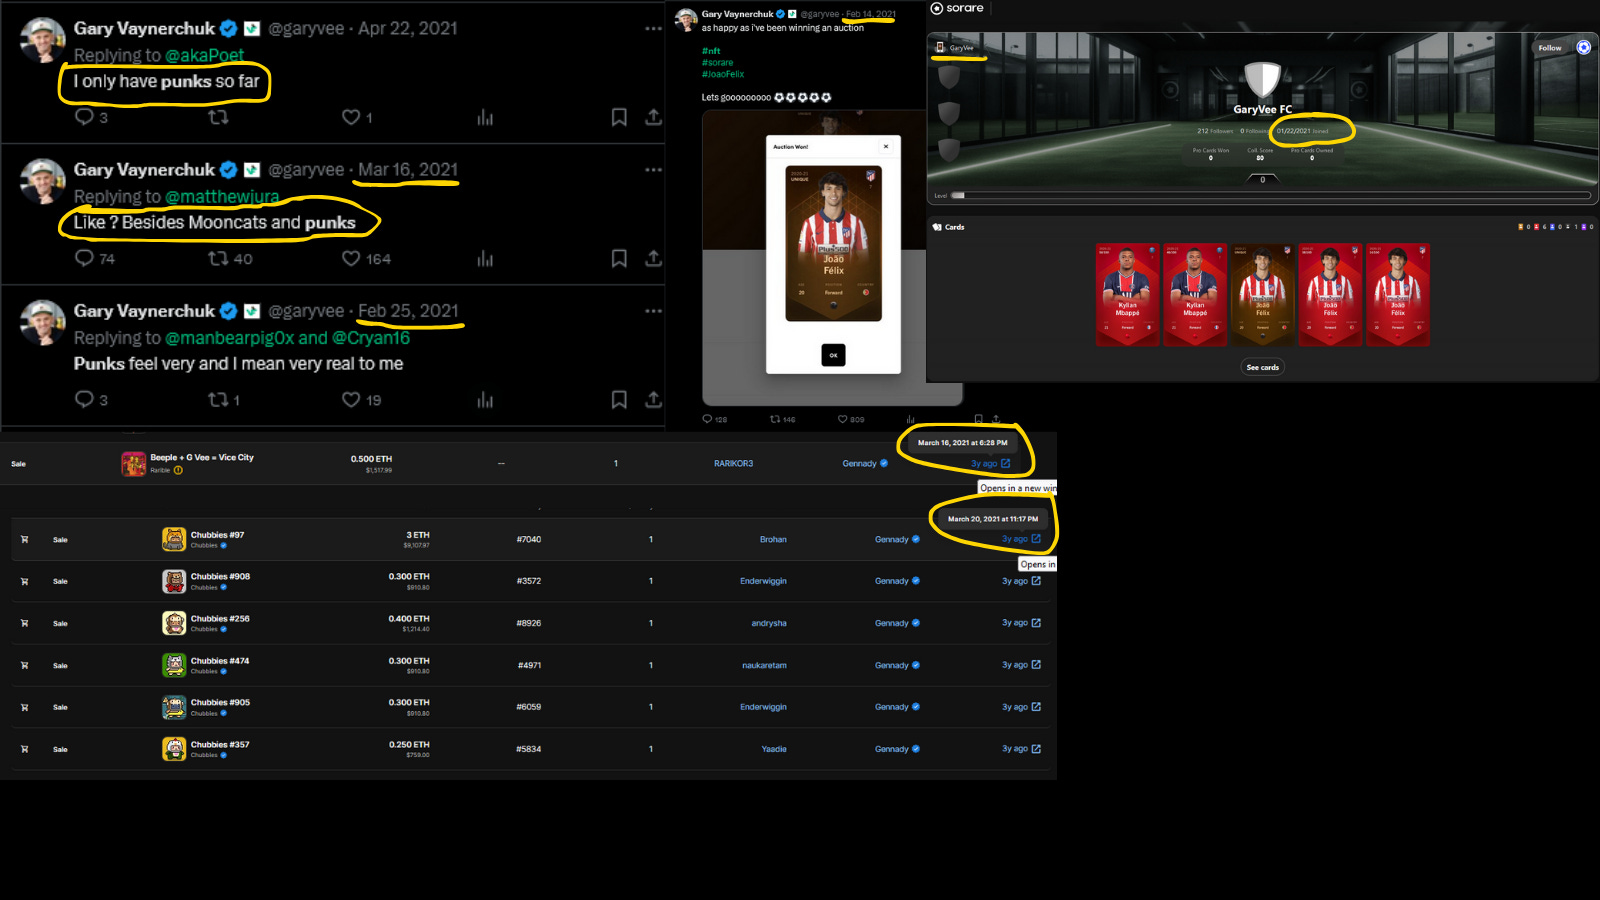Open more options on Mar 16 tweet

pyautogui.click(x=653, y=170)
